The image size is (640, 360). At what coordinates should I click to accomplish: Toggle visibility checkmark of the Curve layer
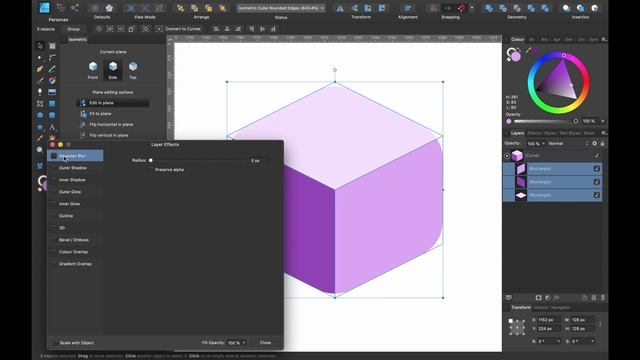[597, 156]
